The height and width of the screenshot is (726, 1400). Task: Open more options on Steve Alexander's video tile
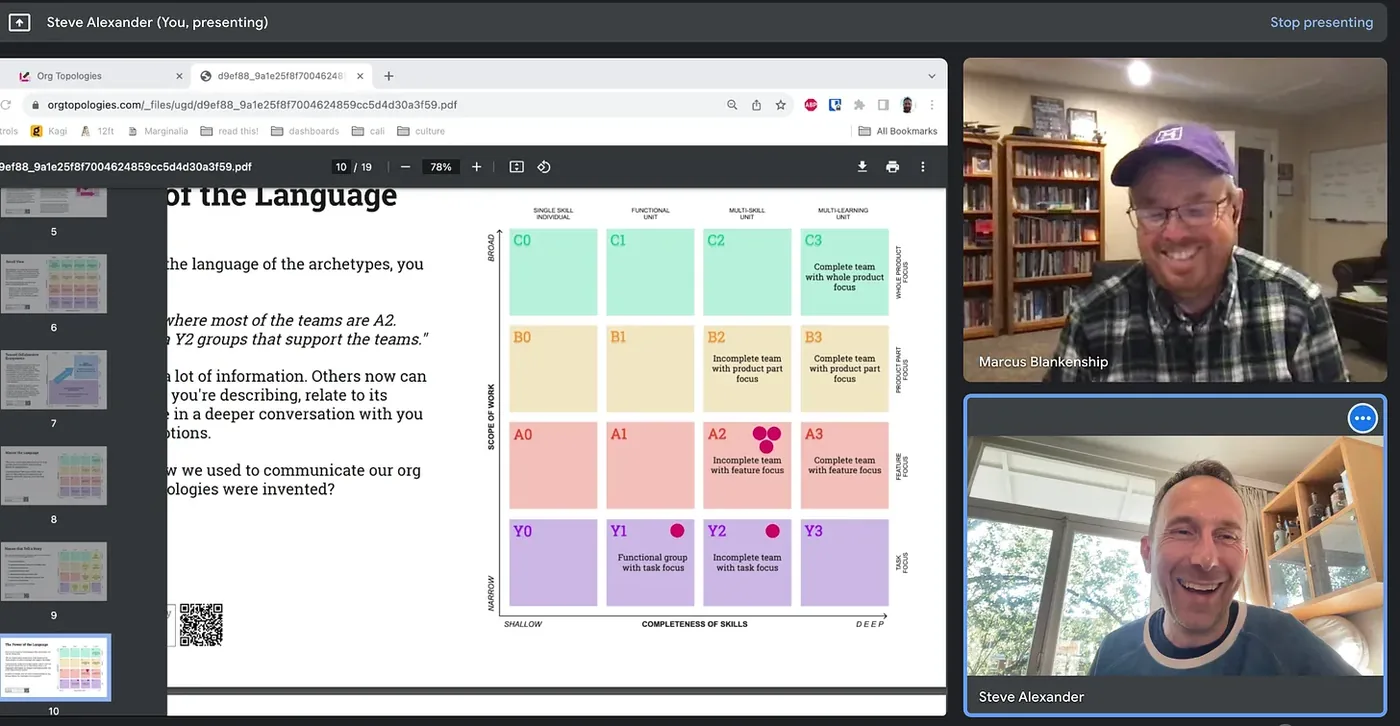click(x=1362, y=418)
